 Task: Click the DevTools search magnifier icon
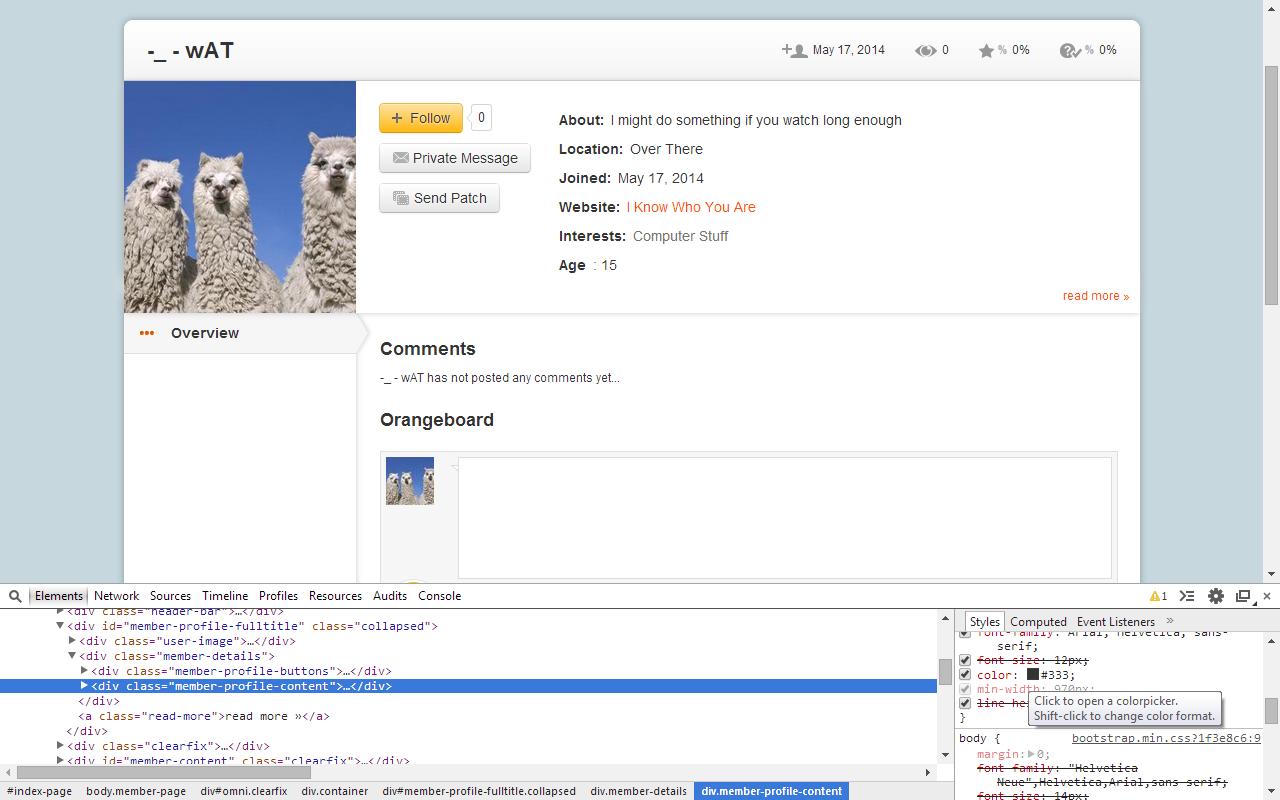coord(15,596)
